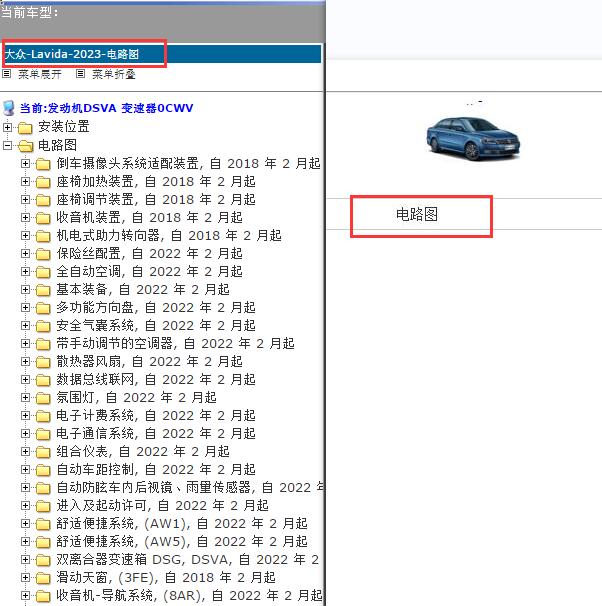Image resolution: width=602 pixels, height=606 pixels.
Task: Expand 自动防眩车内后视镜 node
Action: point(25,487)
